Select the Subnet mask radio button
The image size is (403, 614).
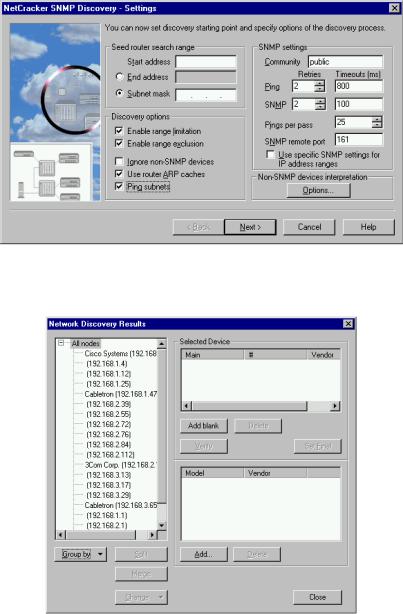pyautogui.click(x=120, y=93)
